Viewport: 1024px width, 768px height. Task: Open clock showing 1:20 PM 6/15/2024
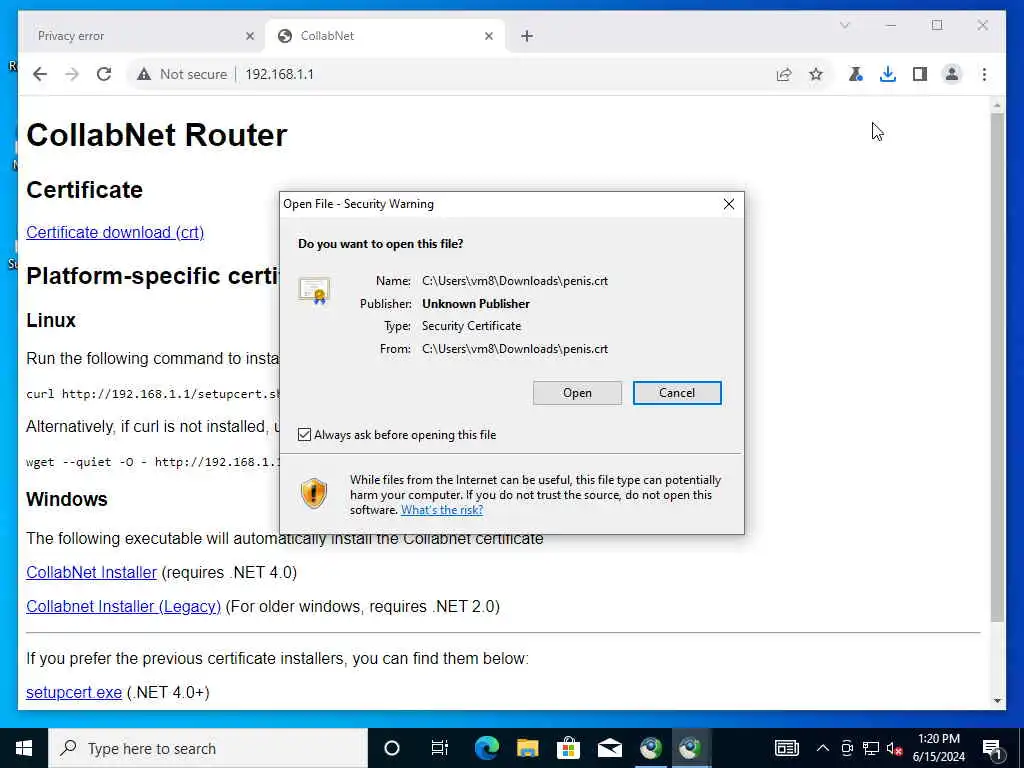click(938, 748)
